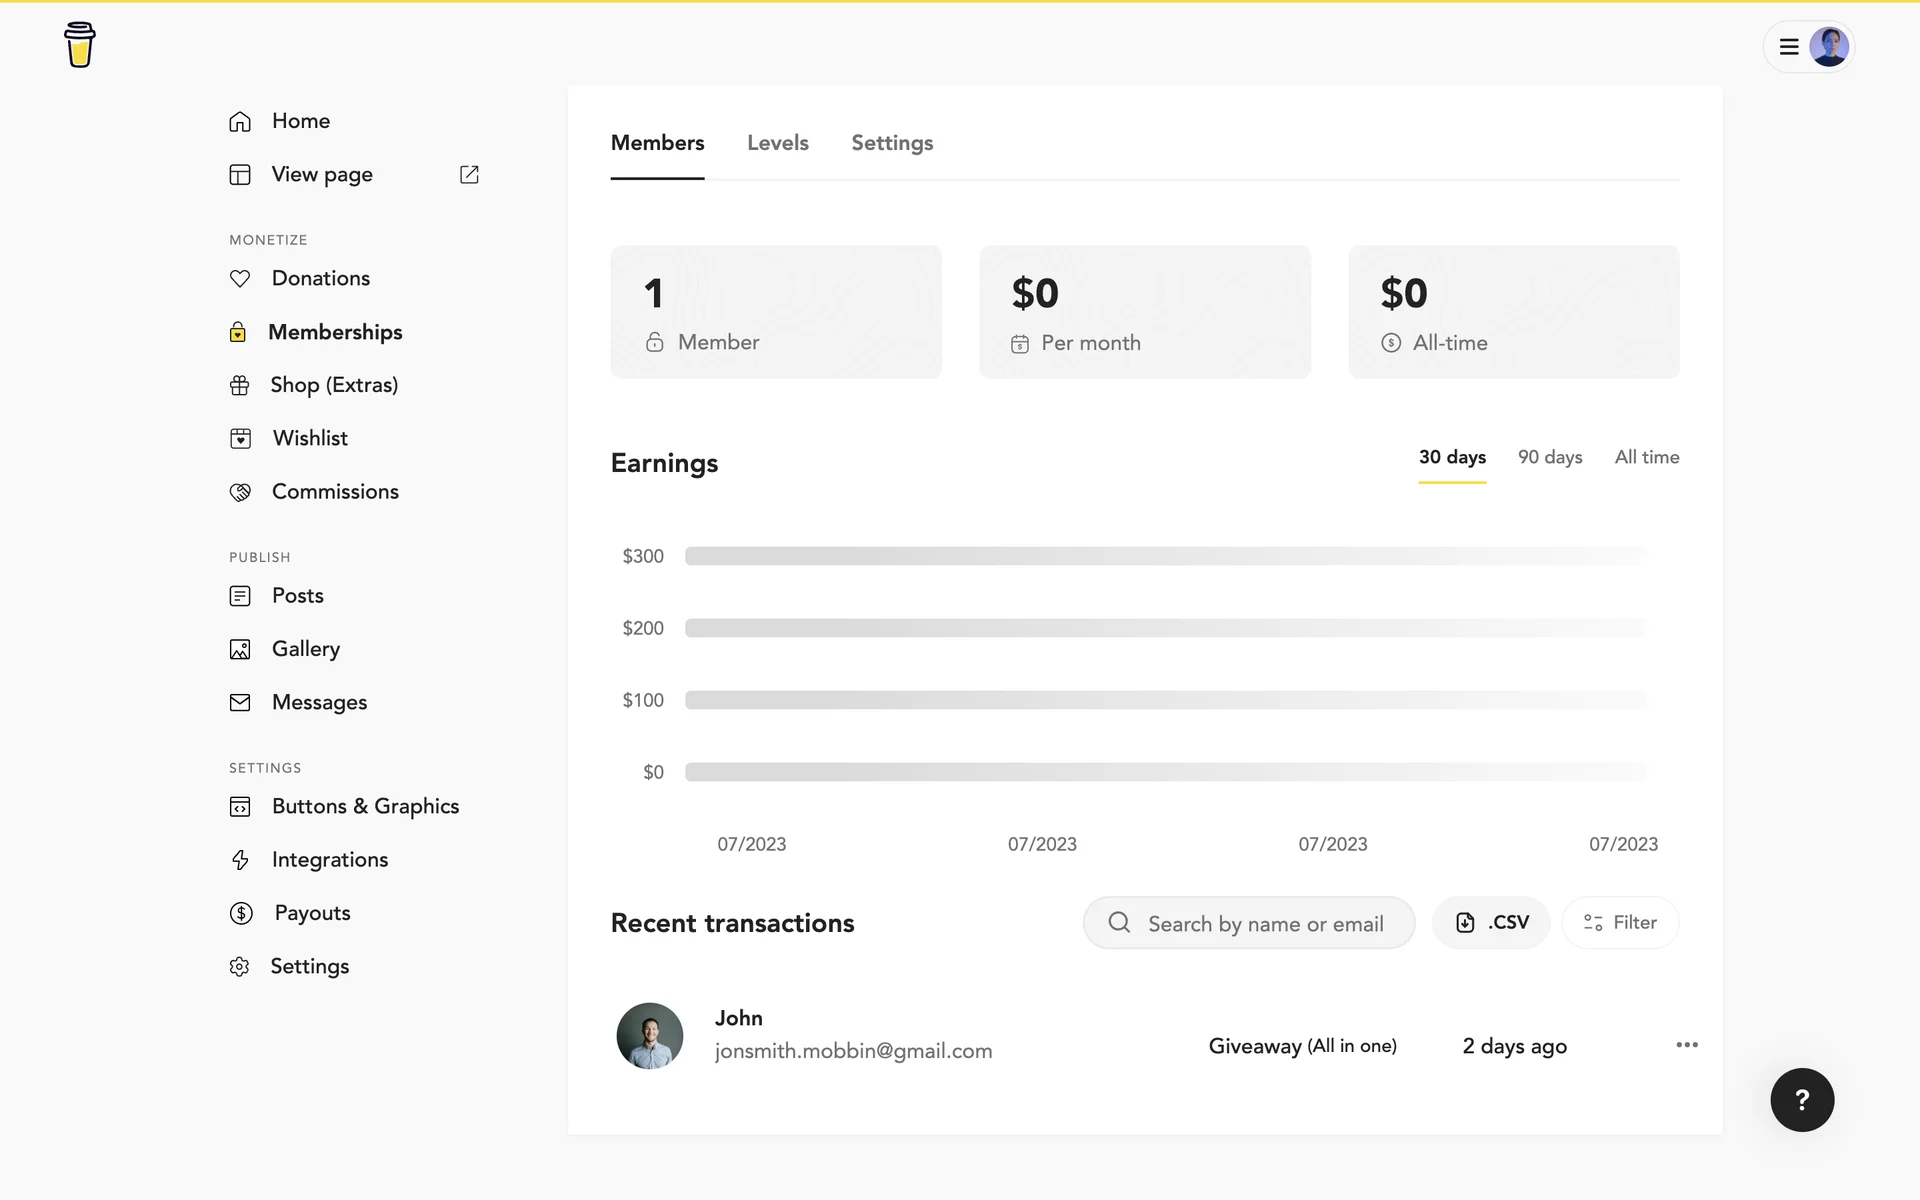Screen dimensions: 1920x1200
Task: Click the gift icon for Shop (Extras)
Action: [x=240, y=385]
